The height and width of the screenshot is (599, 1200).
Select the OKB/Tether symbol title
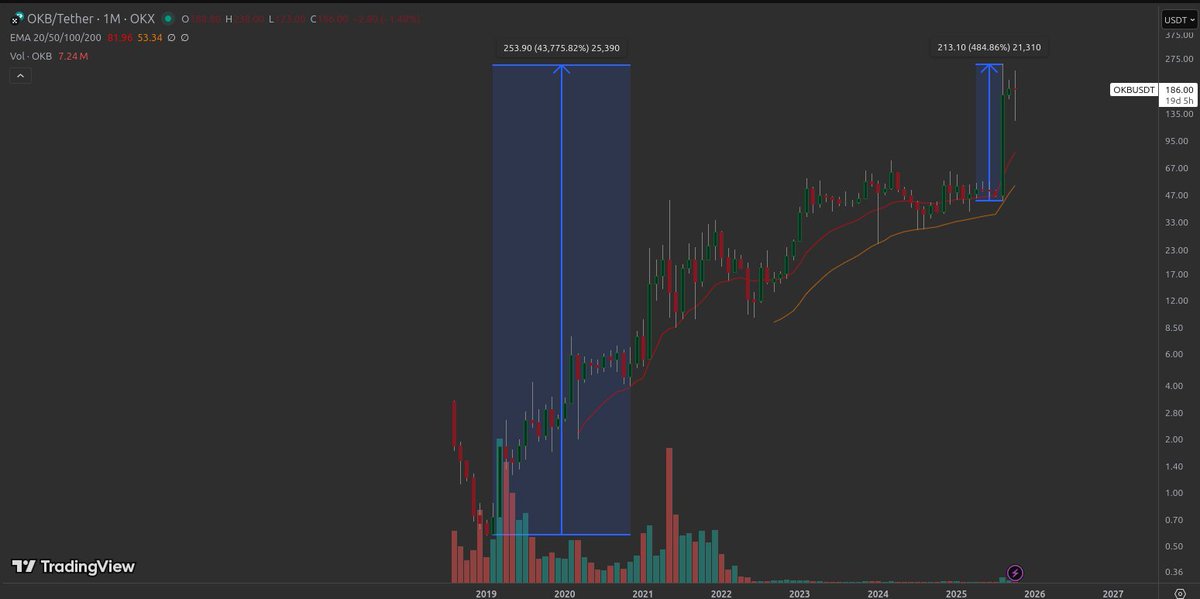[58, 18]
